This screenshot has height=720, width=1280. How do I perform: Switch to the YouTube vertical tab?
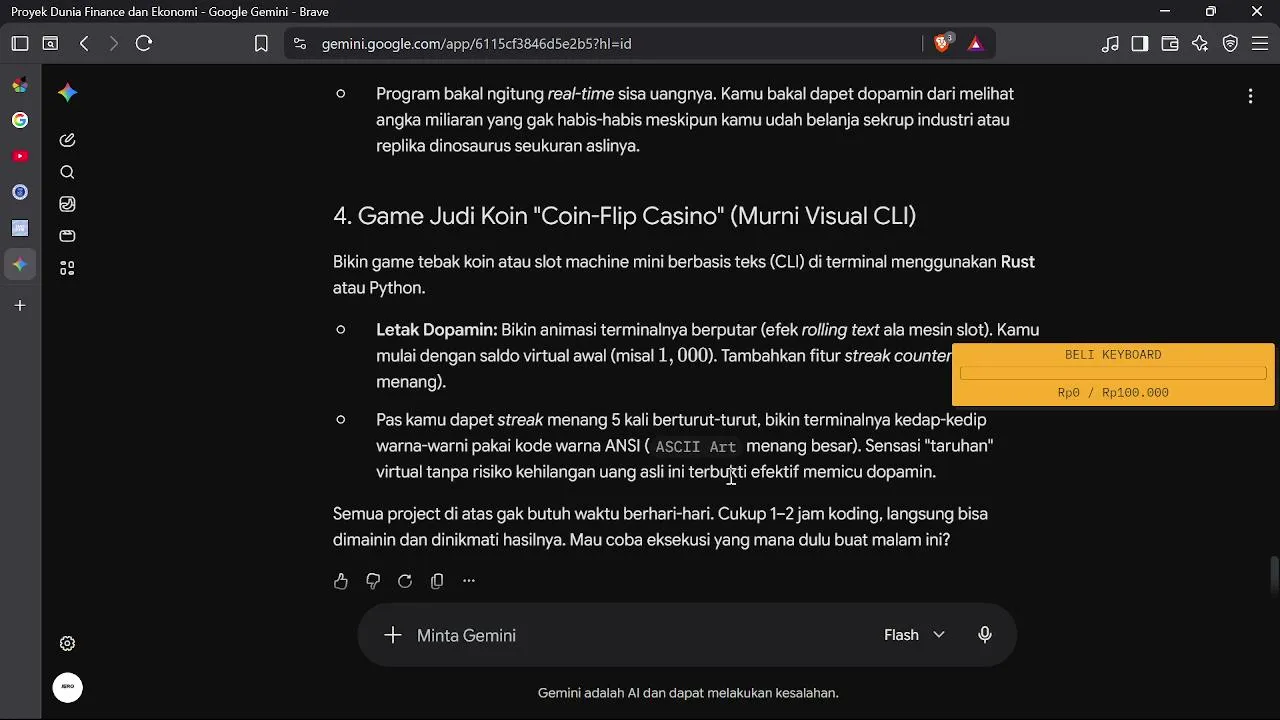20,156
